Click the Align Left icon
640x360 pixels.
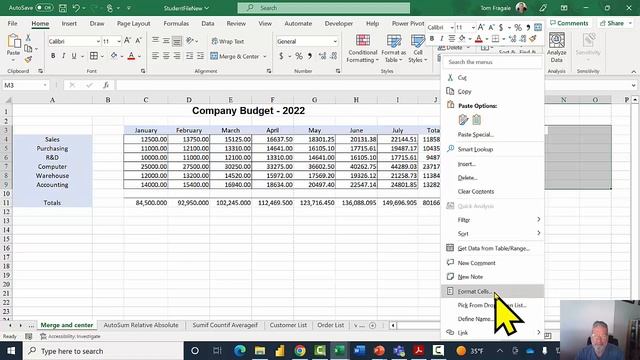tap(155, 56)
